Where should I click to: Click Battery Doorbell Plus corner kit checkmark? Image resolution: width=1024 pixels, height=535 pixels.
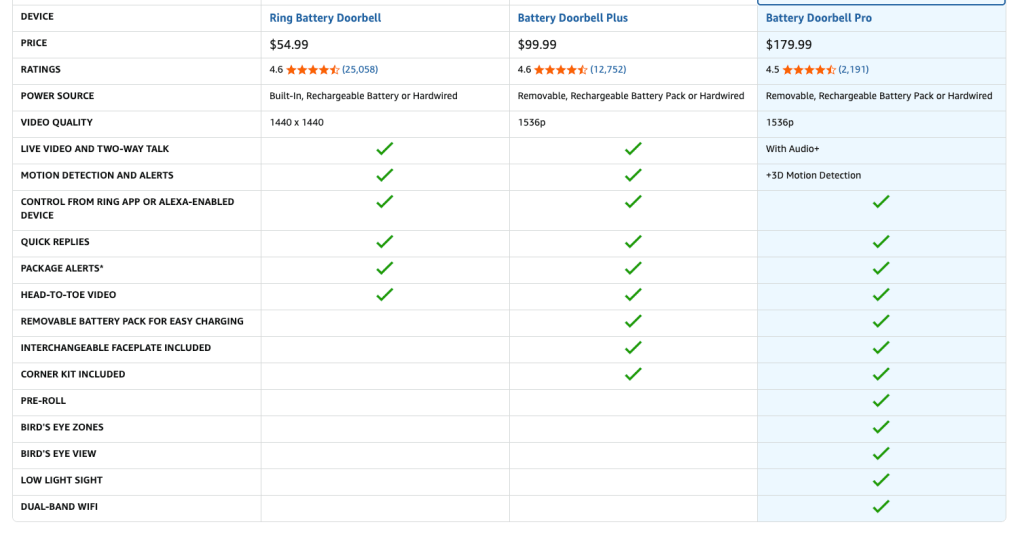632,374
